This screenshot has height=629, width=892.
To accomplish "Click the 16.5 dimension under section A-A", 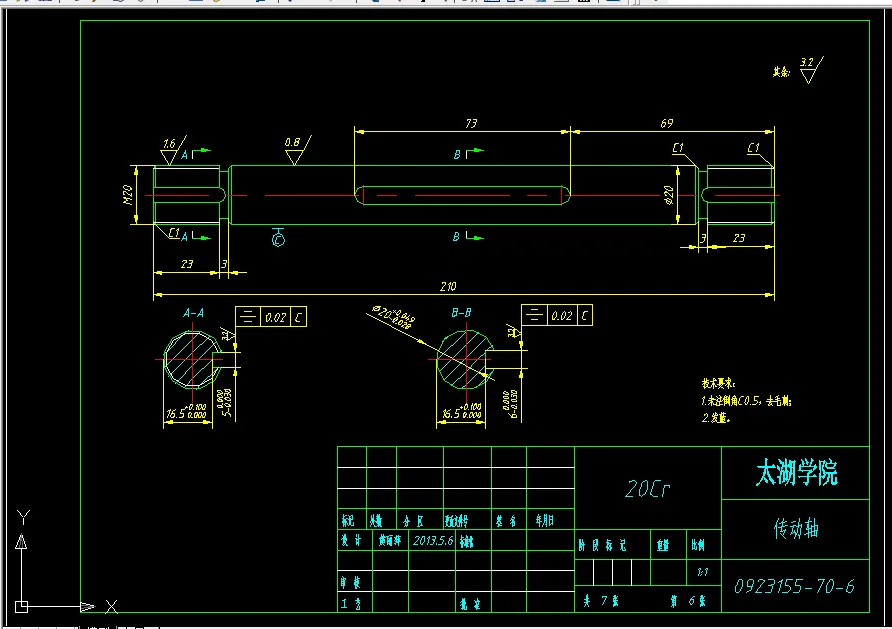I will tap(186, 413).
